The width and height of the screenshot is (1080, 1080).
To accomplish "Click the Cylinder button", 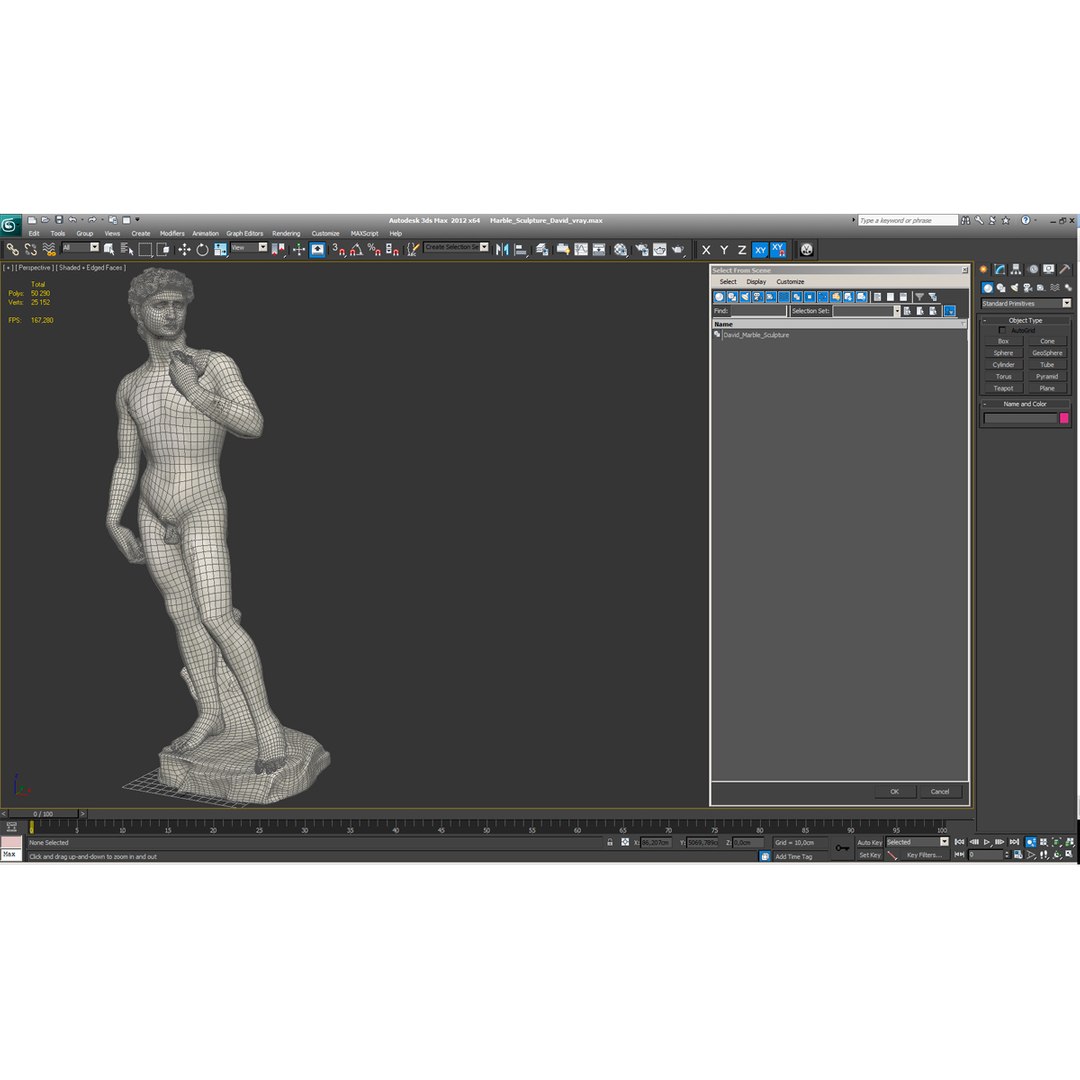I will pyautogui.click(x=1003, y=365).
